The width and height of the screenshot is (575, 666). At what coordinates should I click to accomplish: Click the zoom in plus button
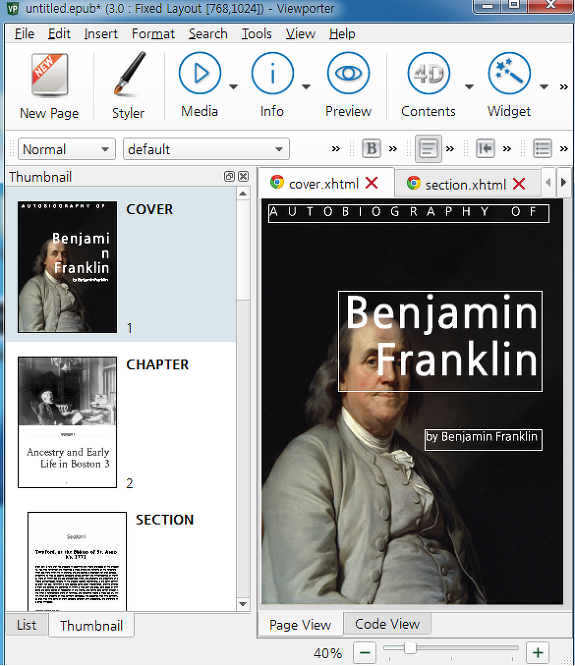tap(538, 652)
